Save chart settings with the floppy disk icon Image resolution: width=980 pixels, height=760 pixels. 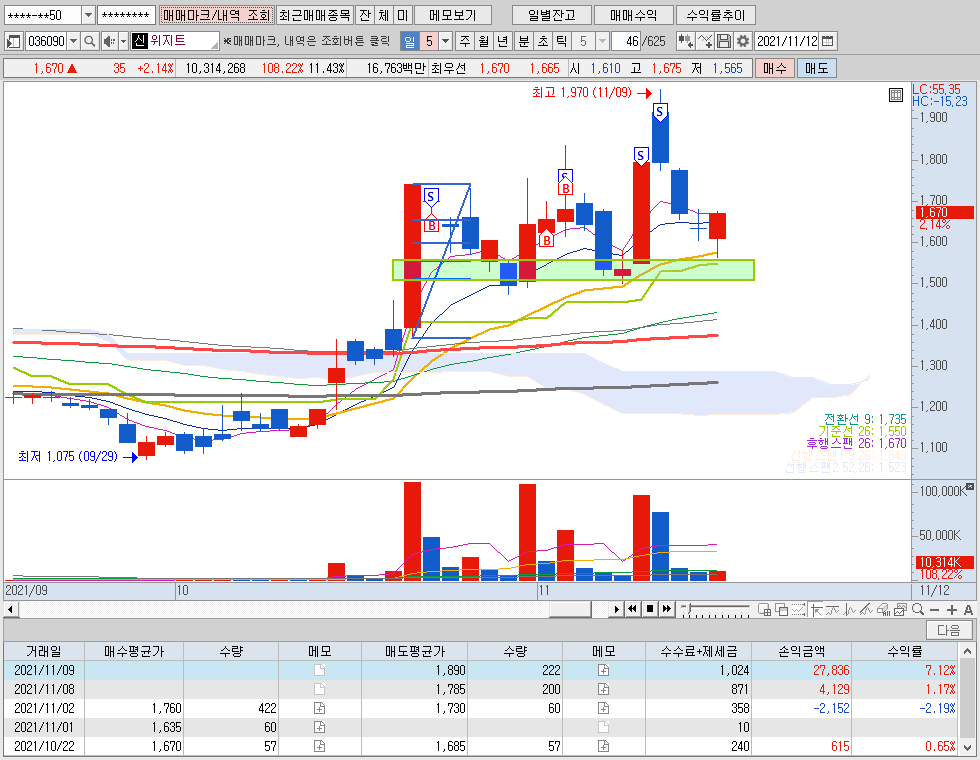[x=724, y=41]
